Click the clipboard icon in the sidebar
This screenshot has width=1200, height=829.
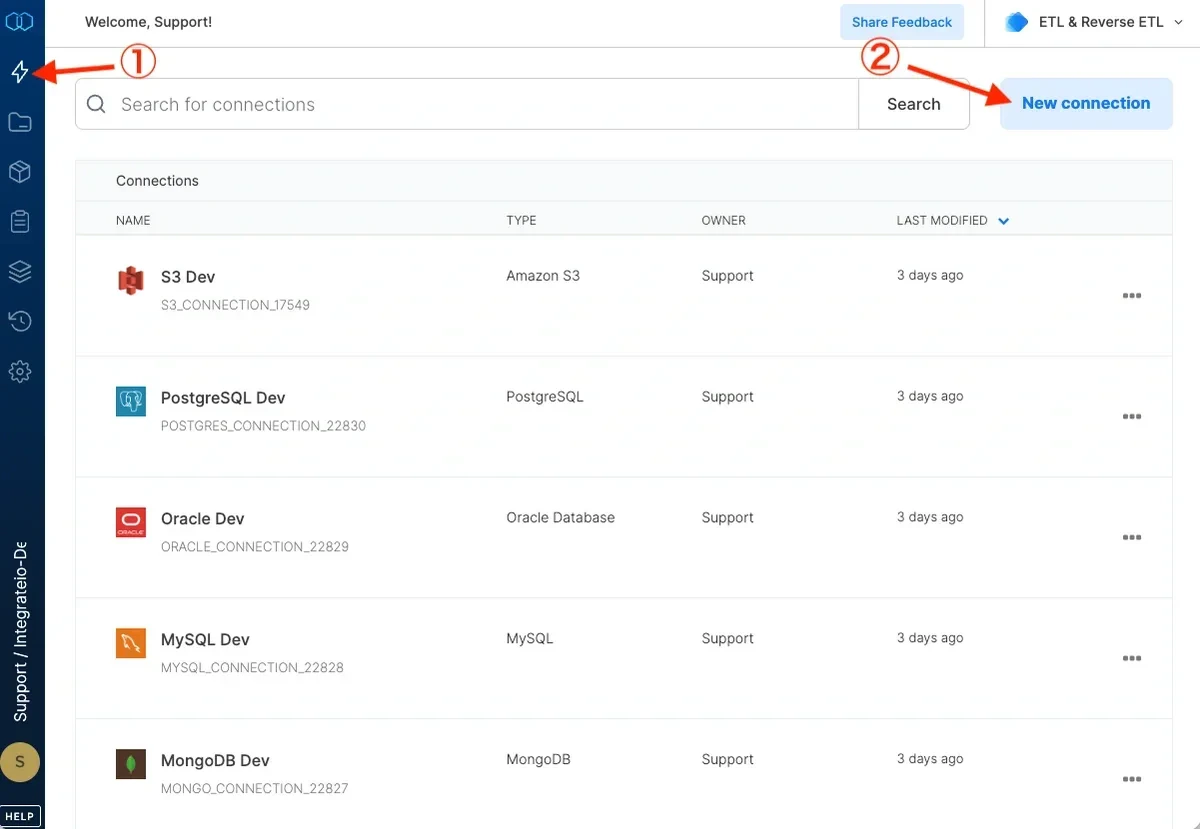point(21,221)
